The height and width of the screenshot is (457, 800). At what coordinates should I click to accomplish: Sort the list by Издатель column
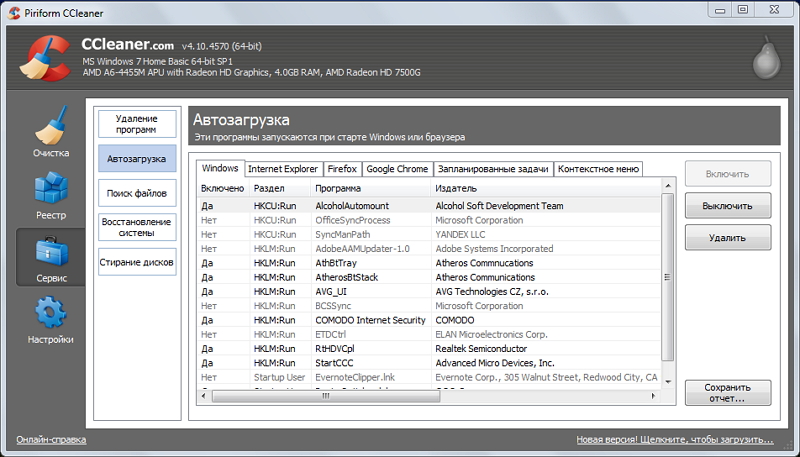(545, 188)
